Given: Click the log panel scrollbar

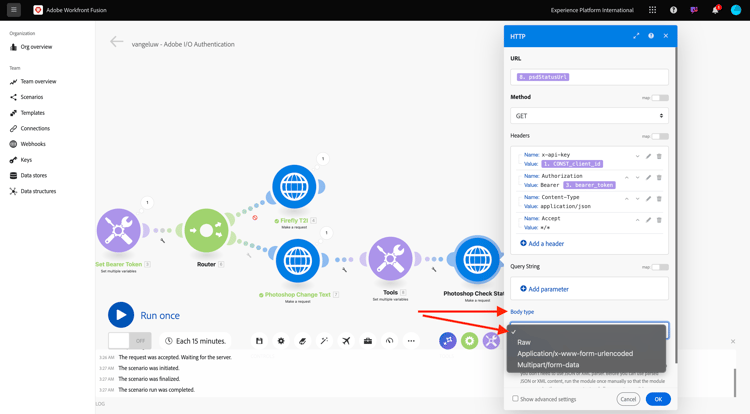Looking at the screenshot, I should point(735,382).
